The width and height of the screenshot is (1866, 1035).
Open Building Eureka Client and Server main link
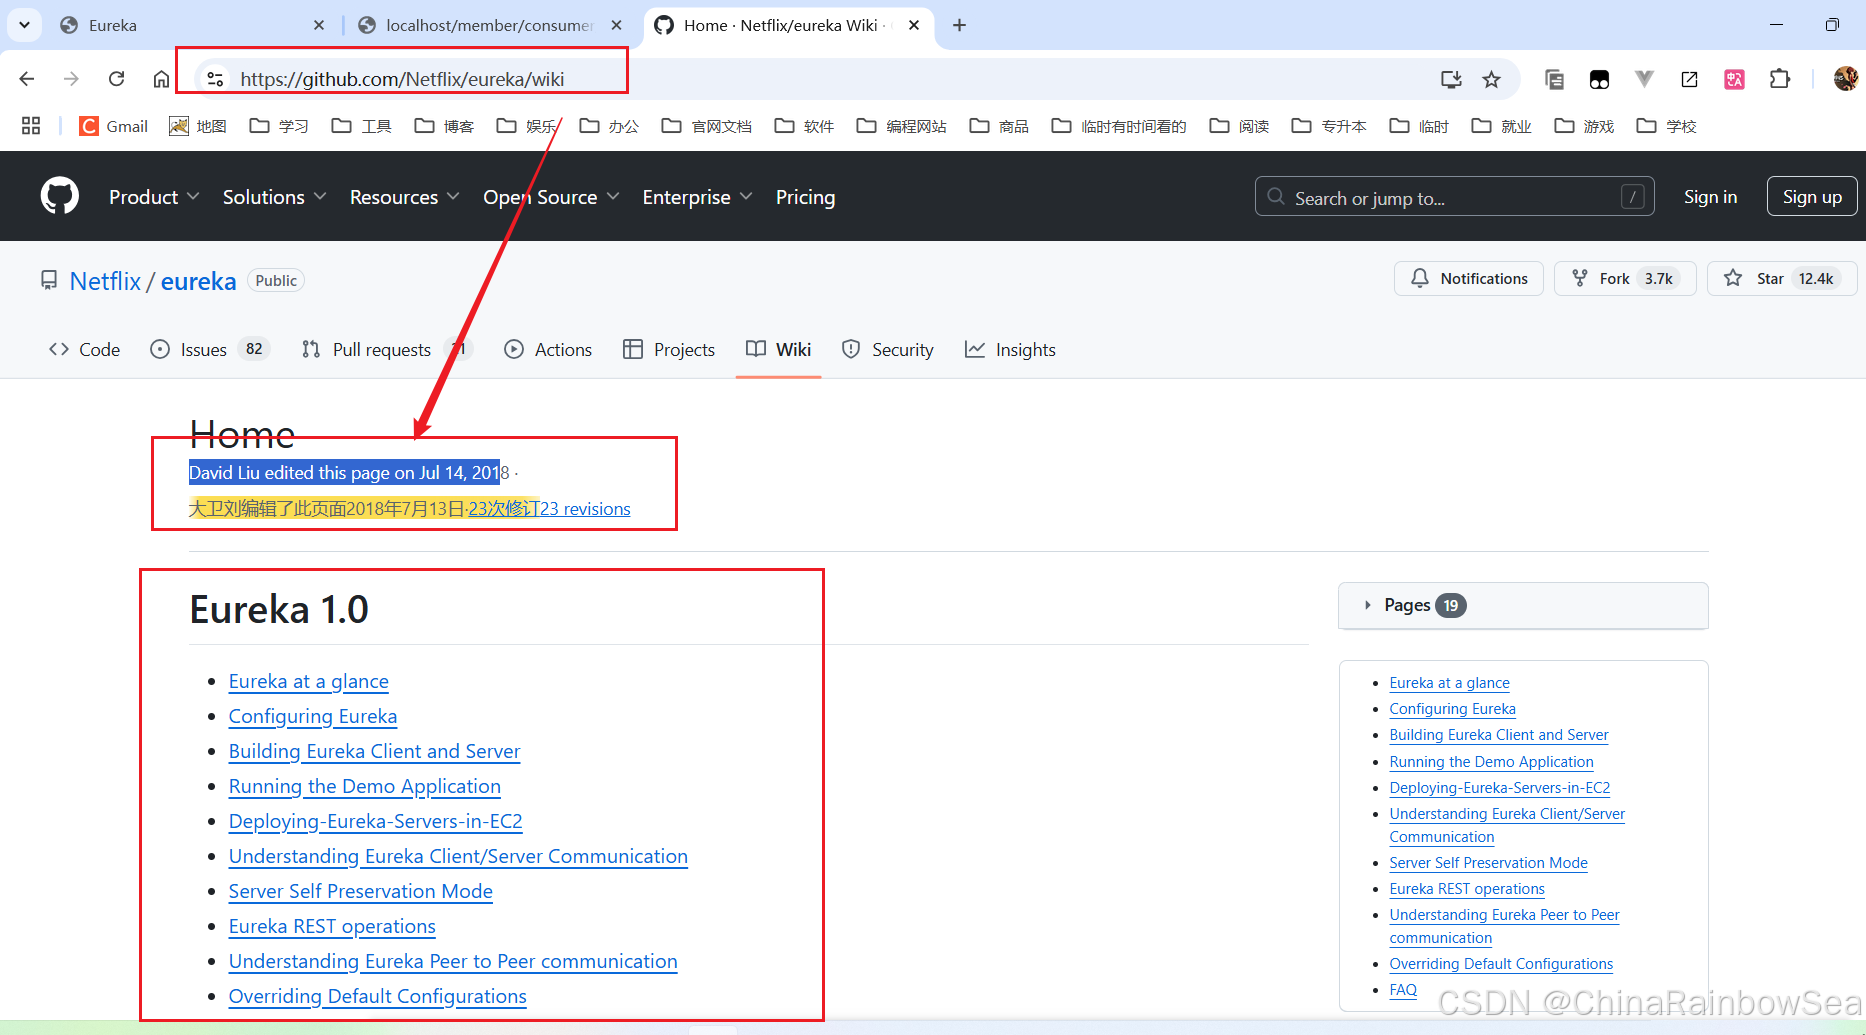pos(374,751)
